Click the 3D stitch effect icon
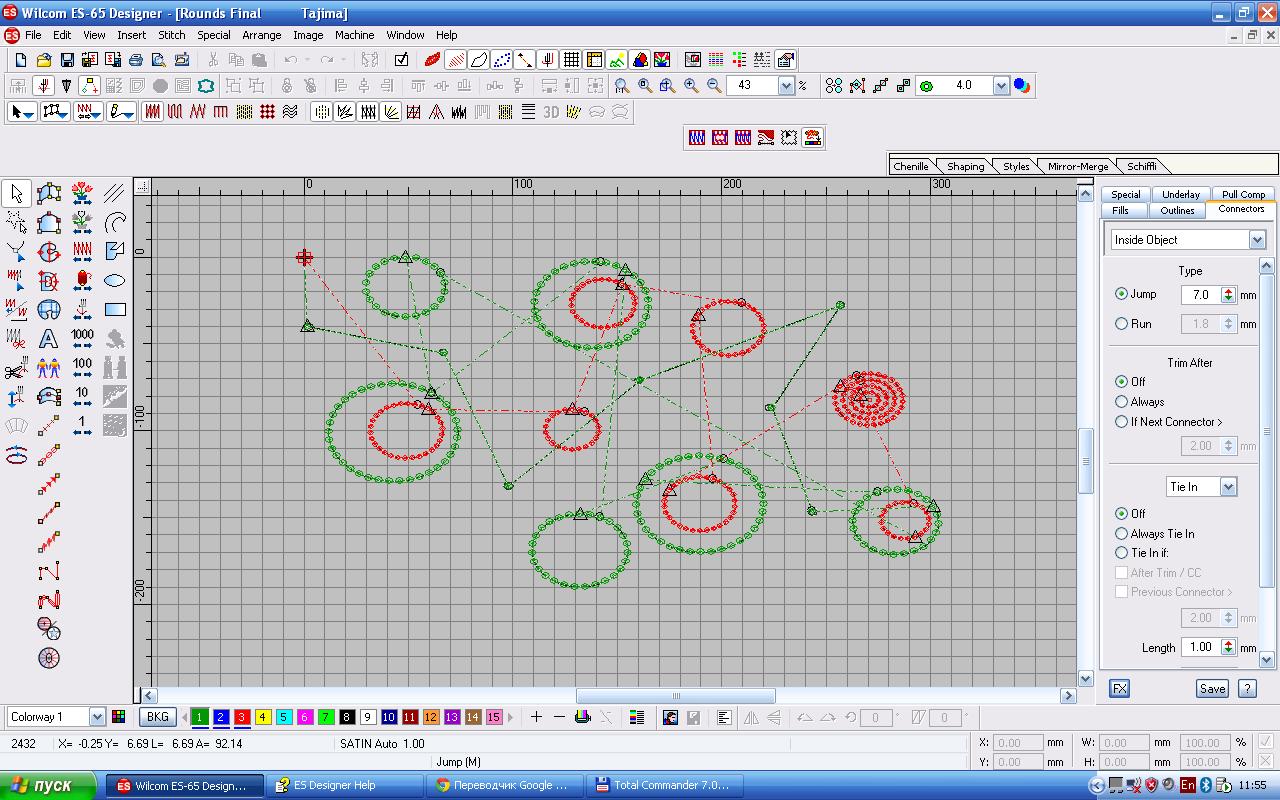The height and width of the screenshot is (800, 1280). tap(550, 112)
